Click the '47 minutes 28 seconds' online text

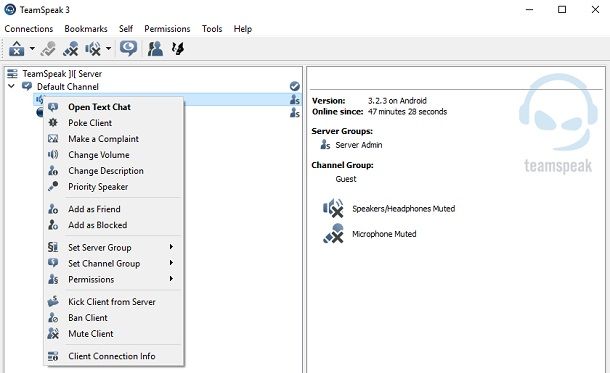click(407, 112)
